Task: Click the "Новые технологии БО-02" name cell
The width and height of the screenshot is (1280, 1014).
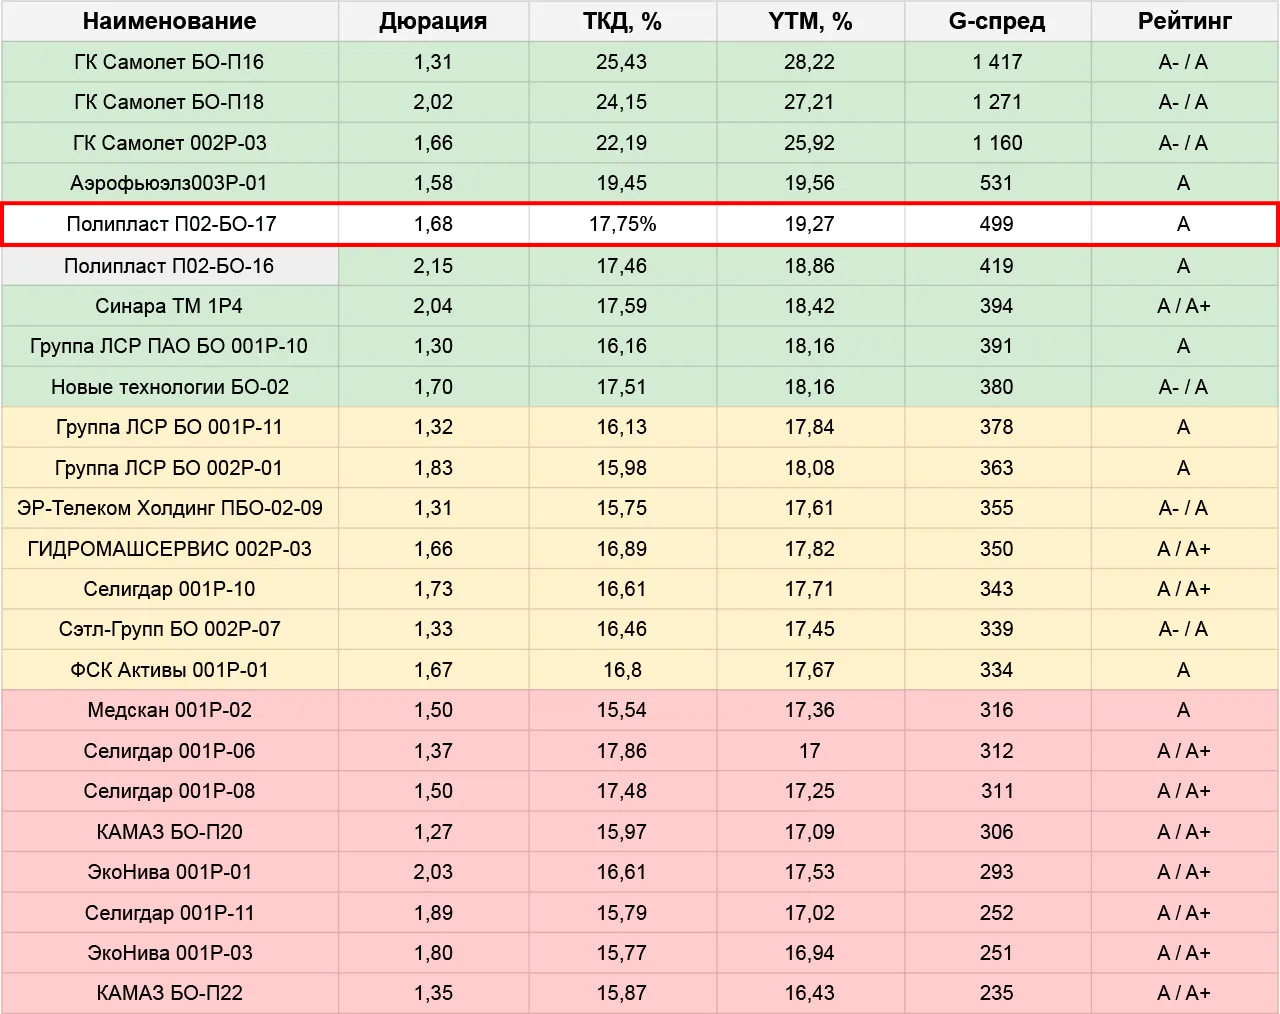Action: point(169,387)
